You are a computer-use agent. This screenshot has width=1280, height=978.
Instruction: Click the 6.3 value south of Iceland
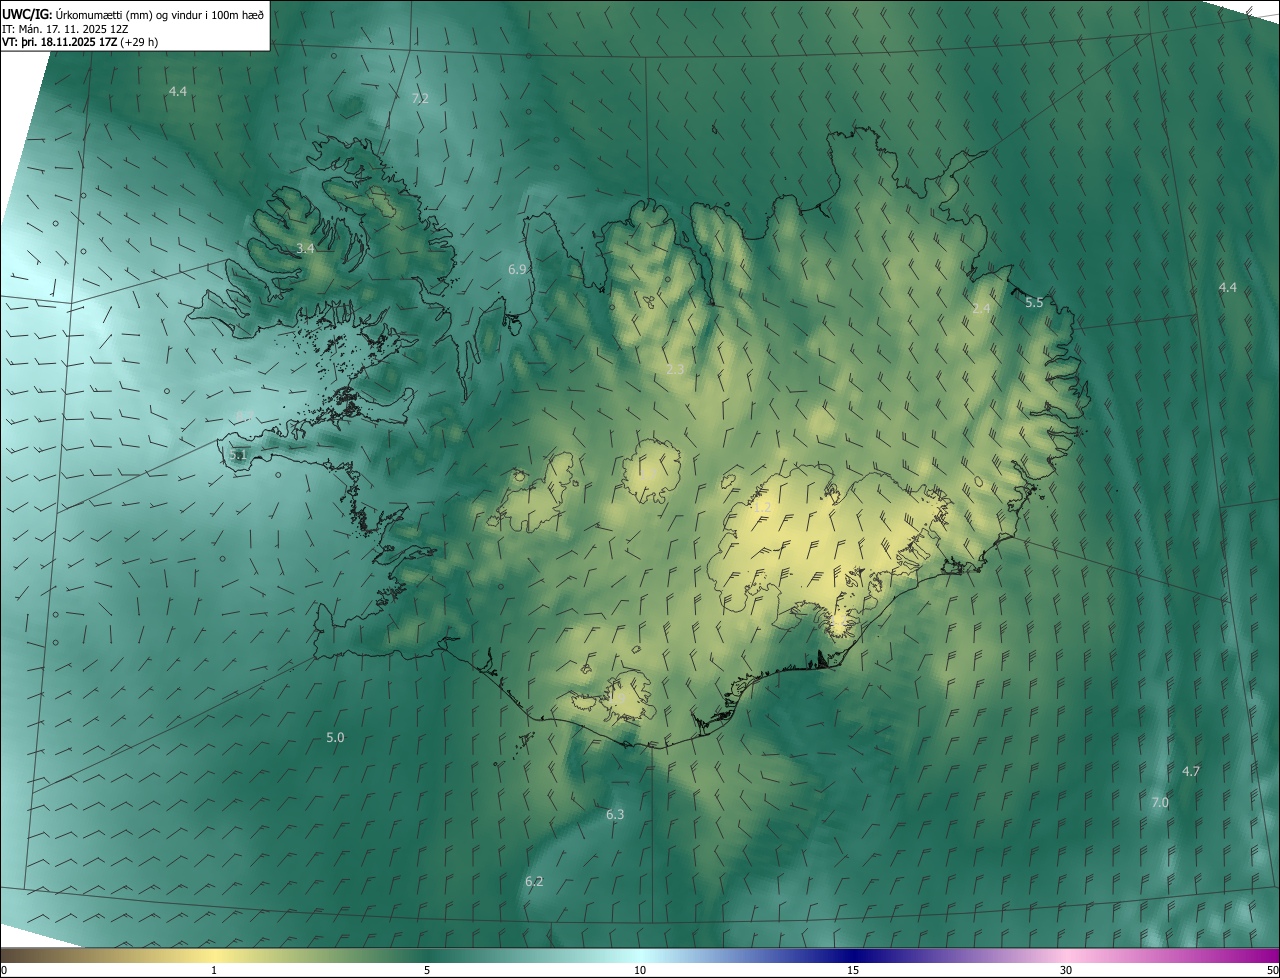614,815
